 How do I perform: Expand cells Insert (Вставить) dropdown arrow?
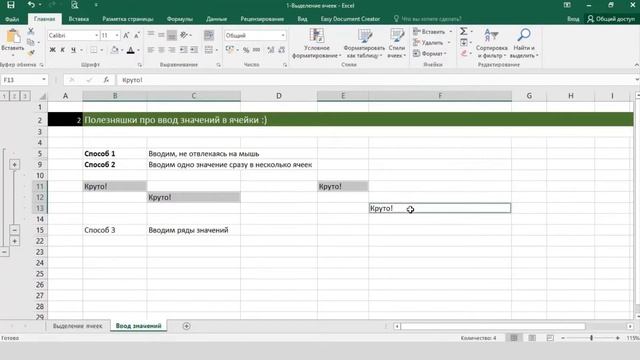click(451, 31)
